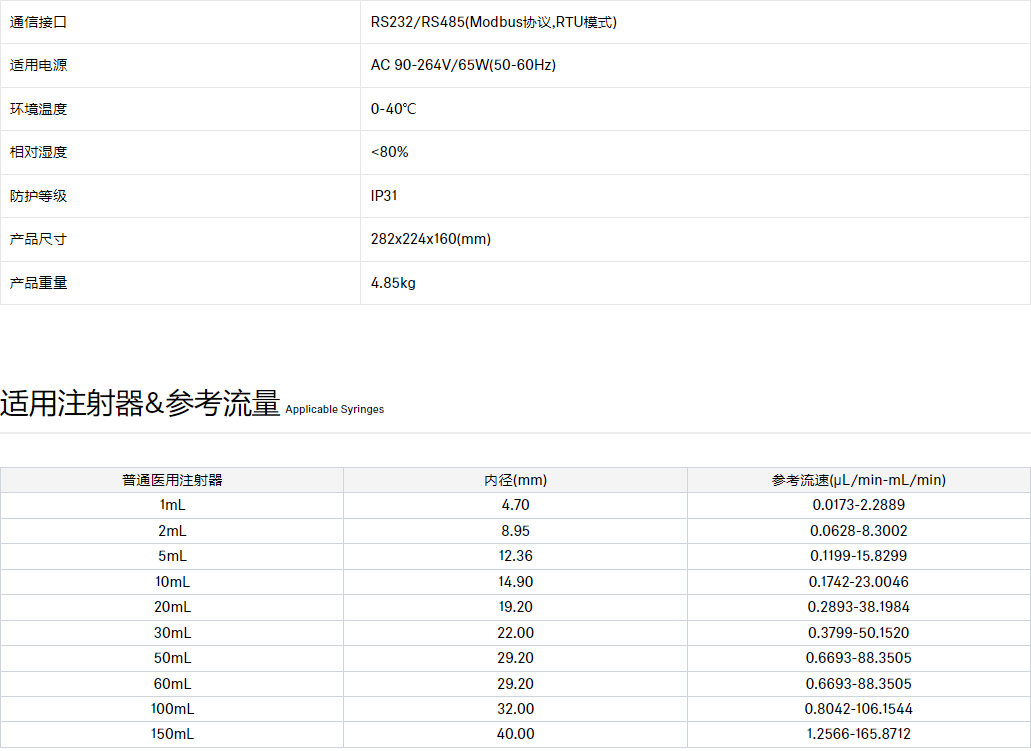The height and width of the screenshot is (751, 1031).
Task: Click the 40.00 inner diameter cell
Action: pos(516,734)
